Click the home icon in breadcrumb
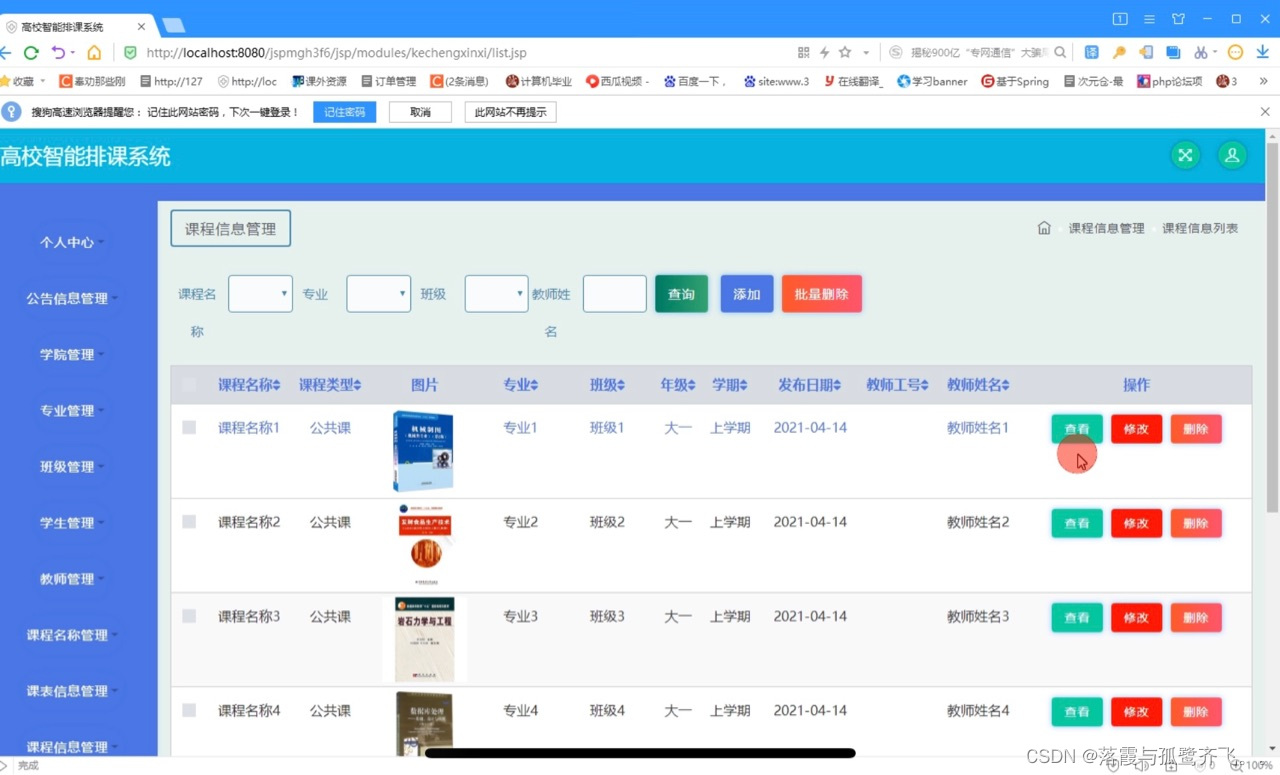The height and width of the screenshot is (775, 1280). coord(1044,228)
